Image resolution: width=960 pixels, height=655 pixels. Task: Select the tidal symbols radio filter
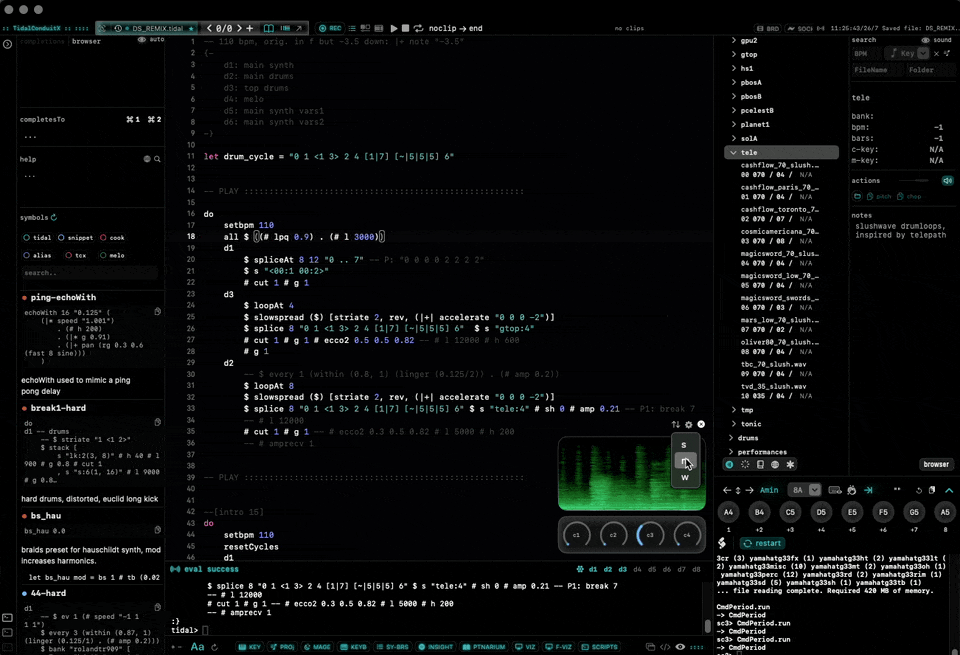pyautogui.click(x=37, y=238)
